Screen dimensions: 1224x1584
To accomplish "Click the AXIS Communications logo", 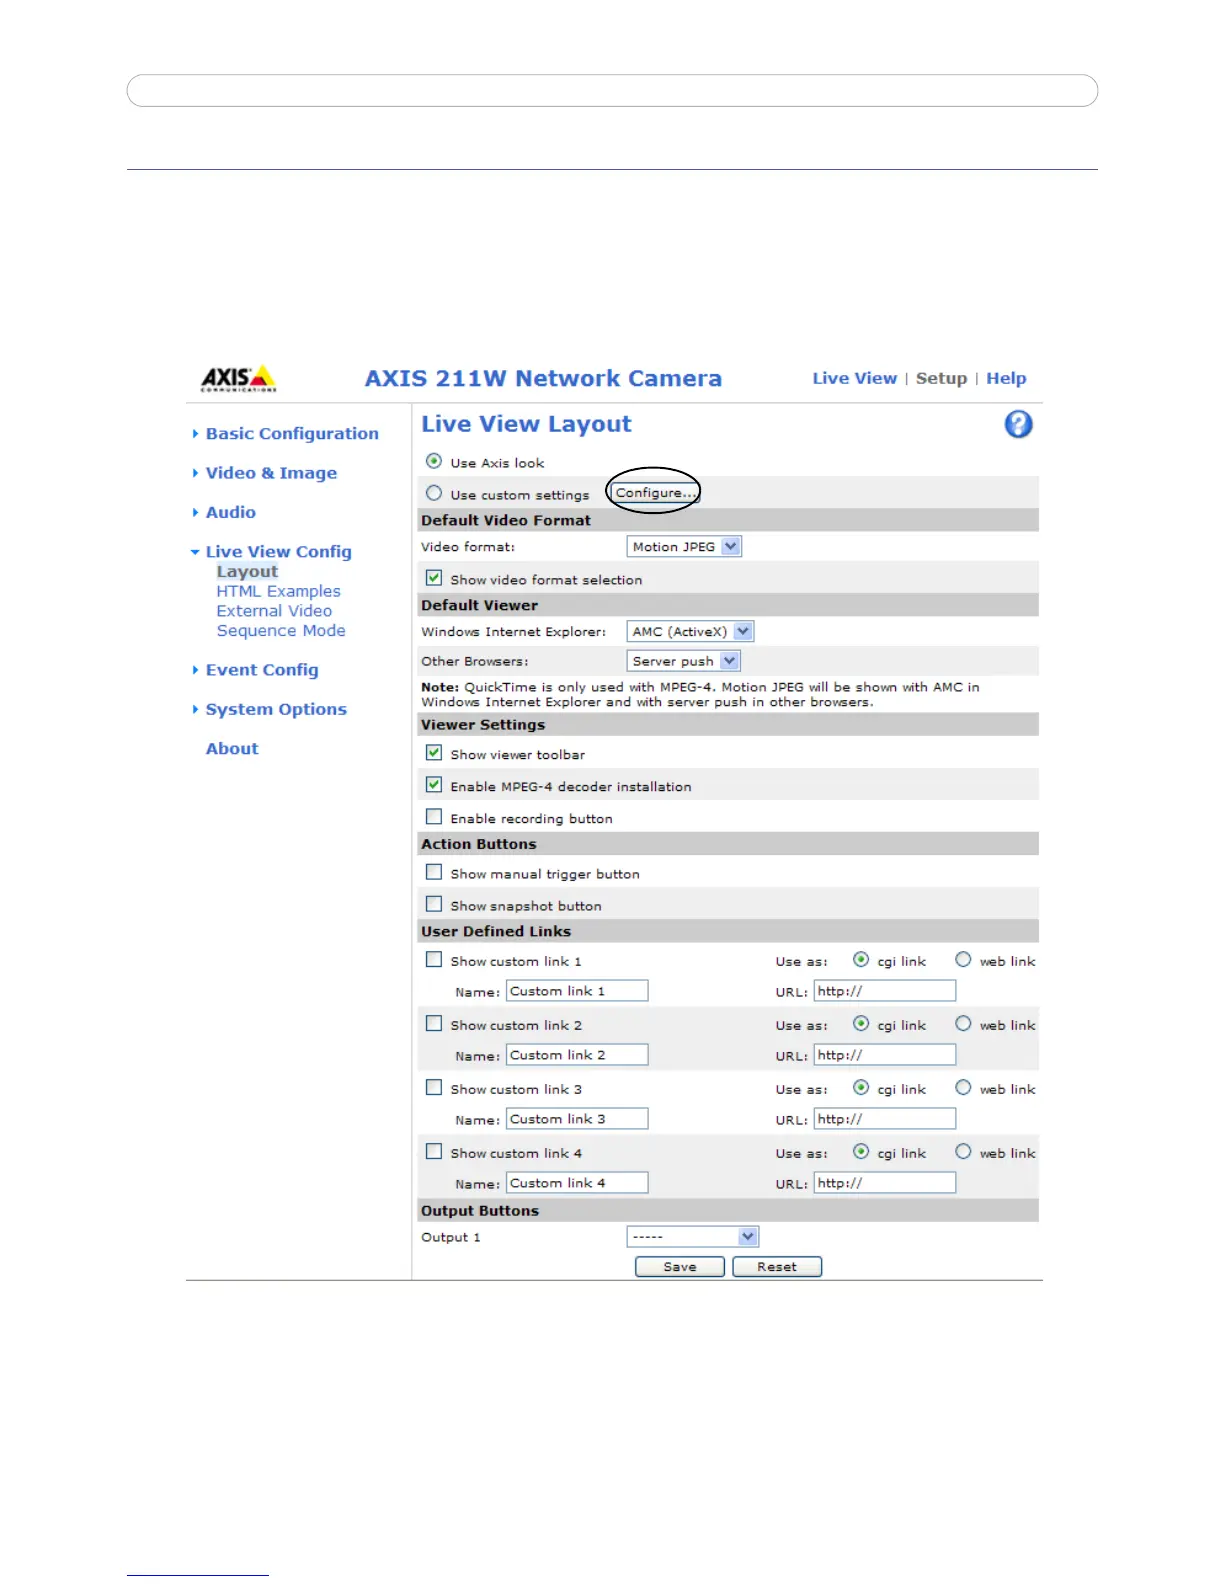I will (238, 379).
